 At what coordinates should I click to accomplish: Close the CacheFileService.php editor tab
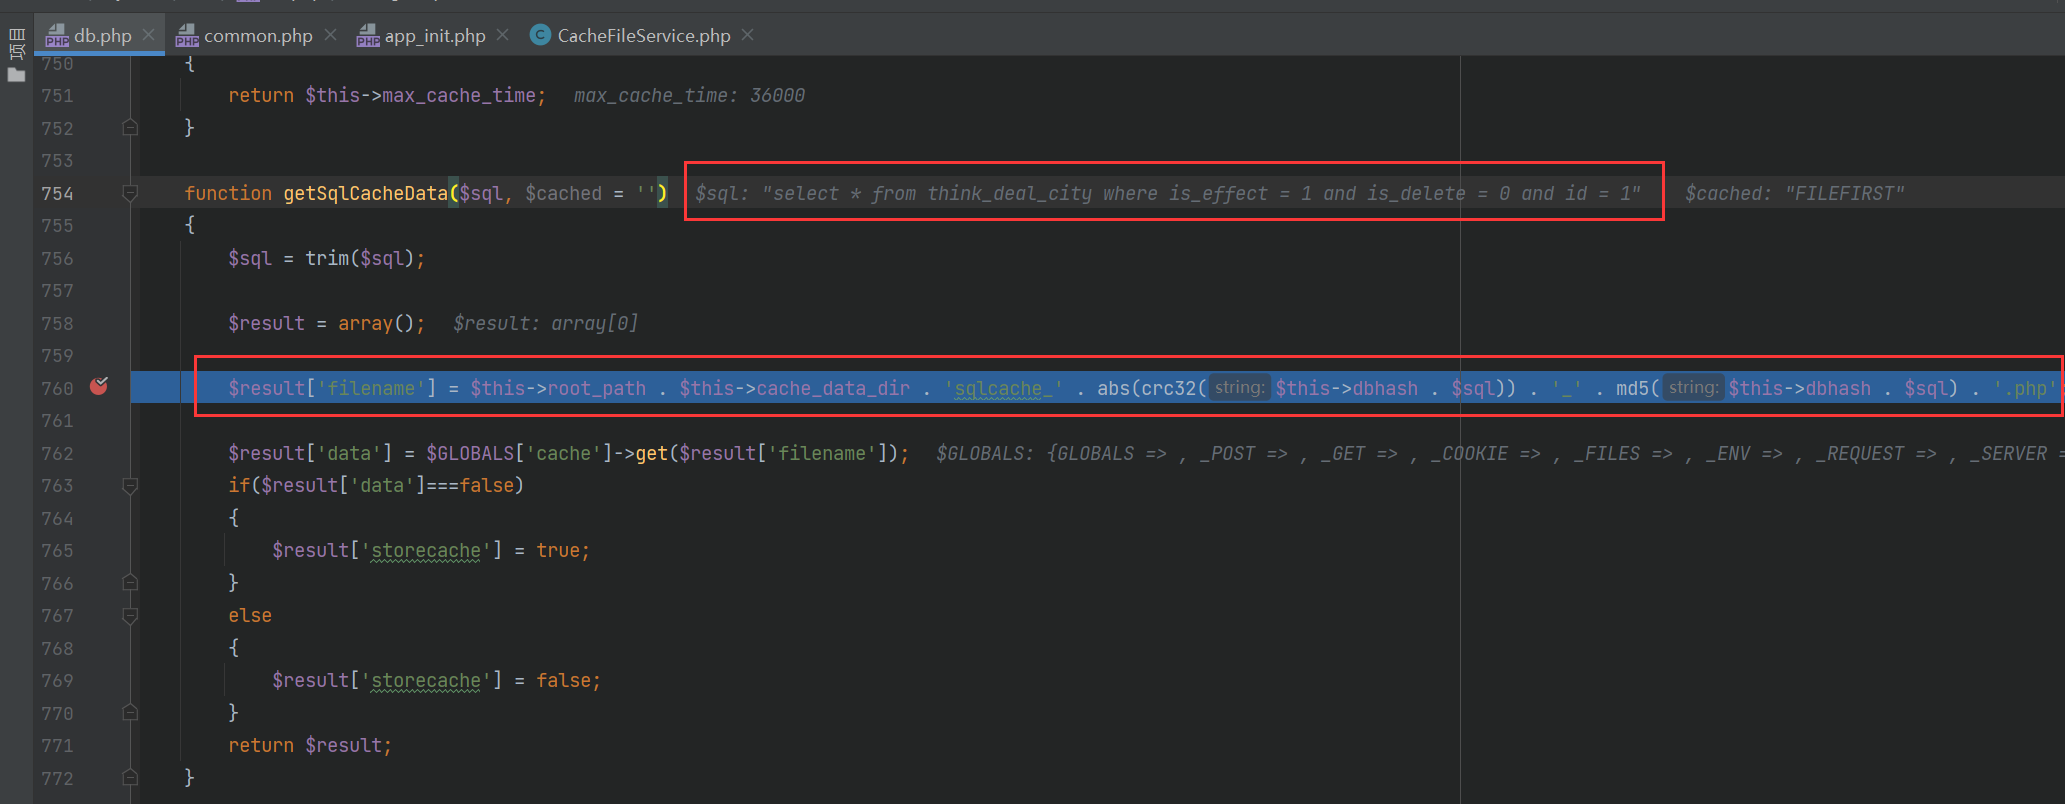click(748, 35)
